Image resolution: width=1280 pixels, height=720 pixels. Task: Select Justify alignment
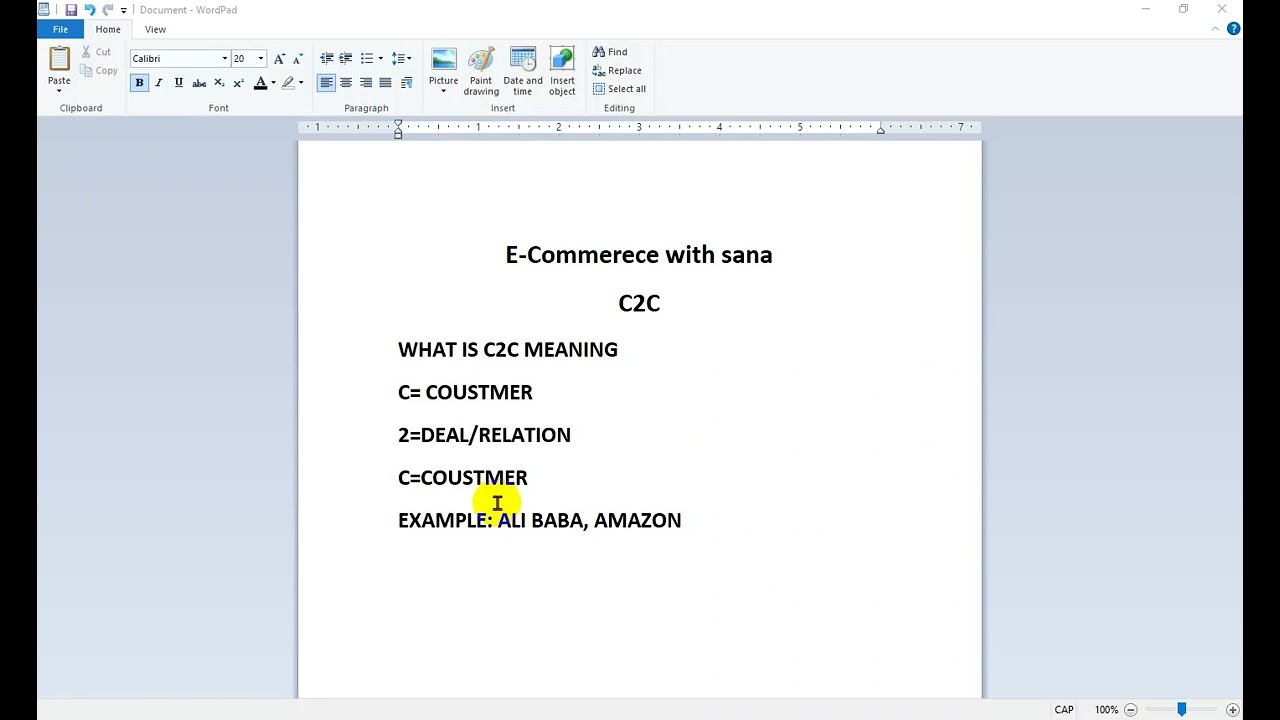(385, 83)
